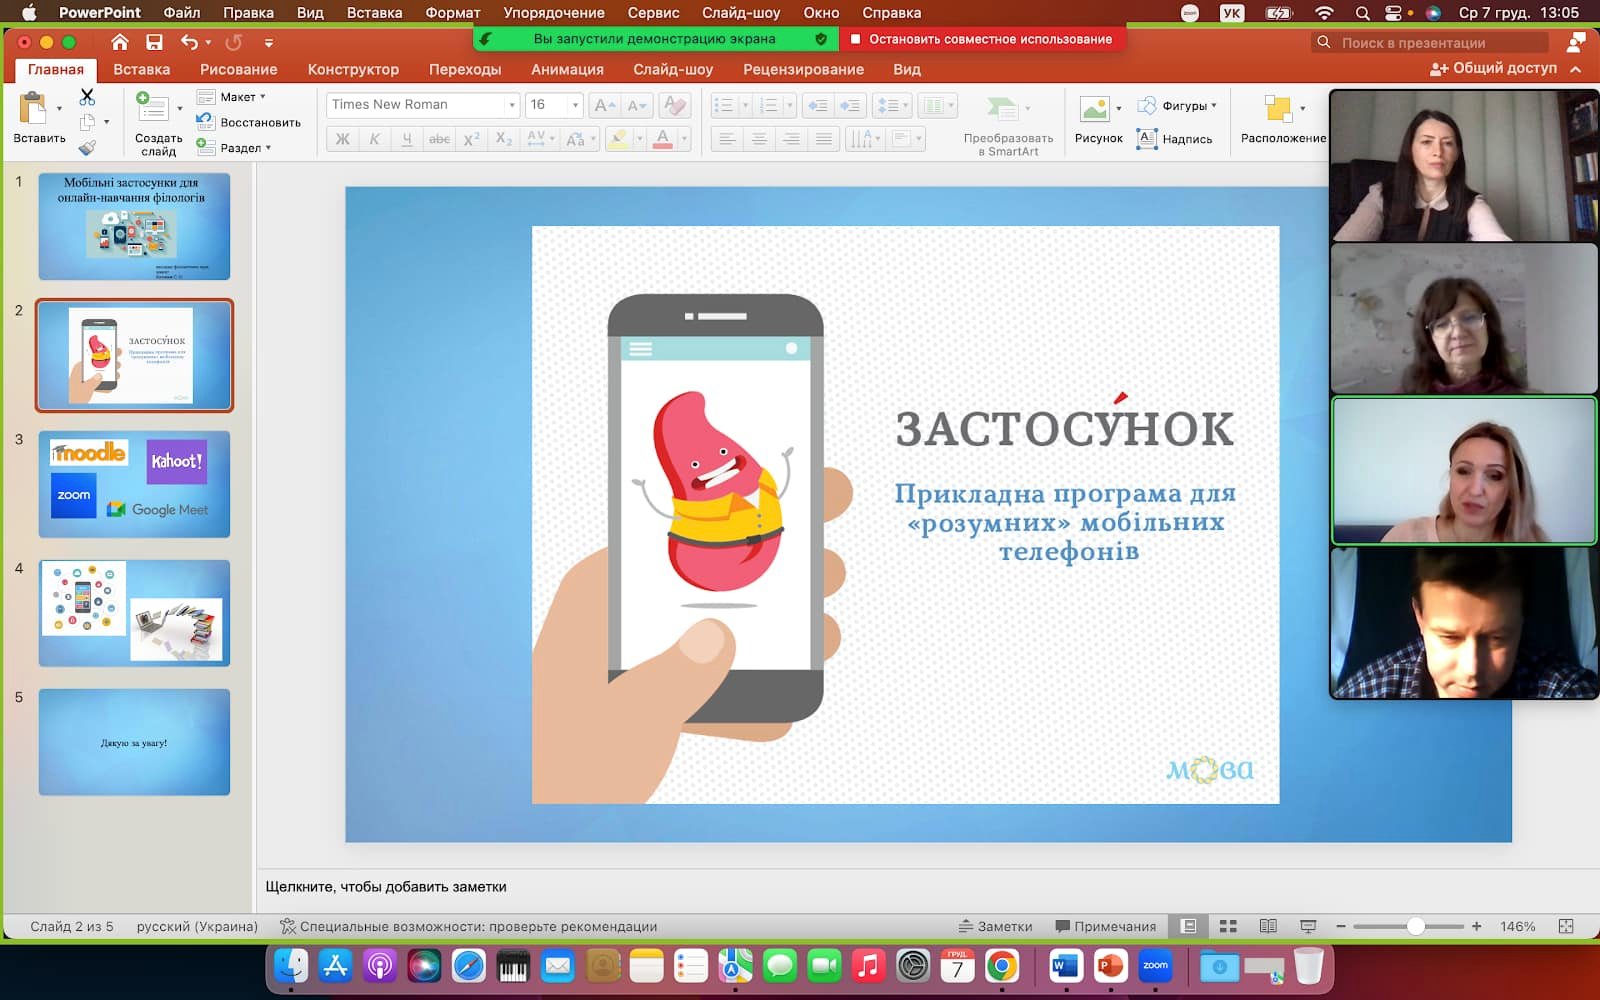Click the Создать слайд icon

pyautogui.click(x=151, y=108)
